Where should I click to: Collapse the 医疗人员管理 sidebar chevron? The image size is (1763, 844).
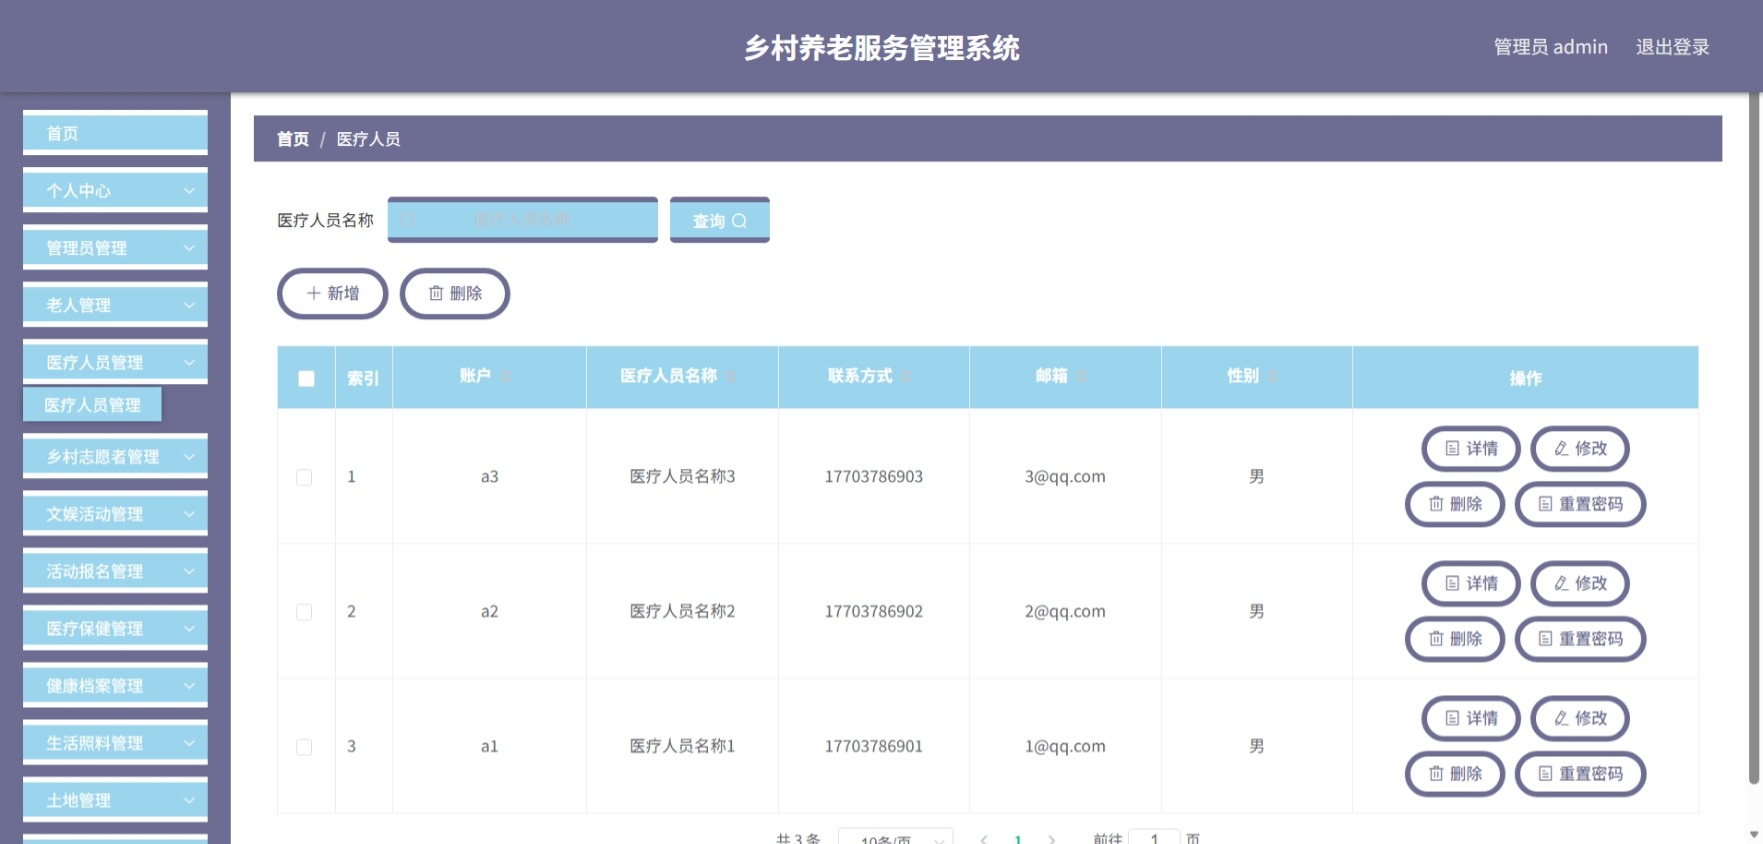(x=189, y=362)
